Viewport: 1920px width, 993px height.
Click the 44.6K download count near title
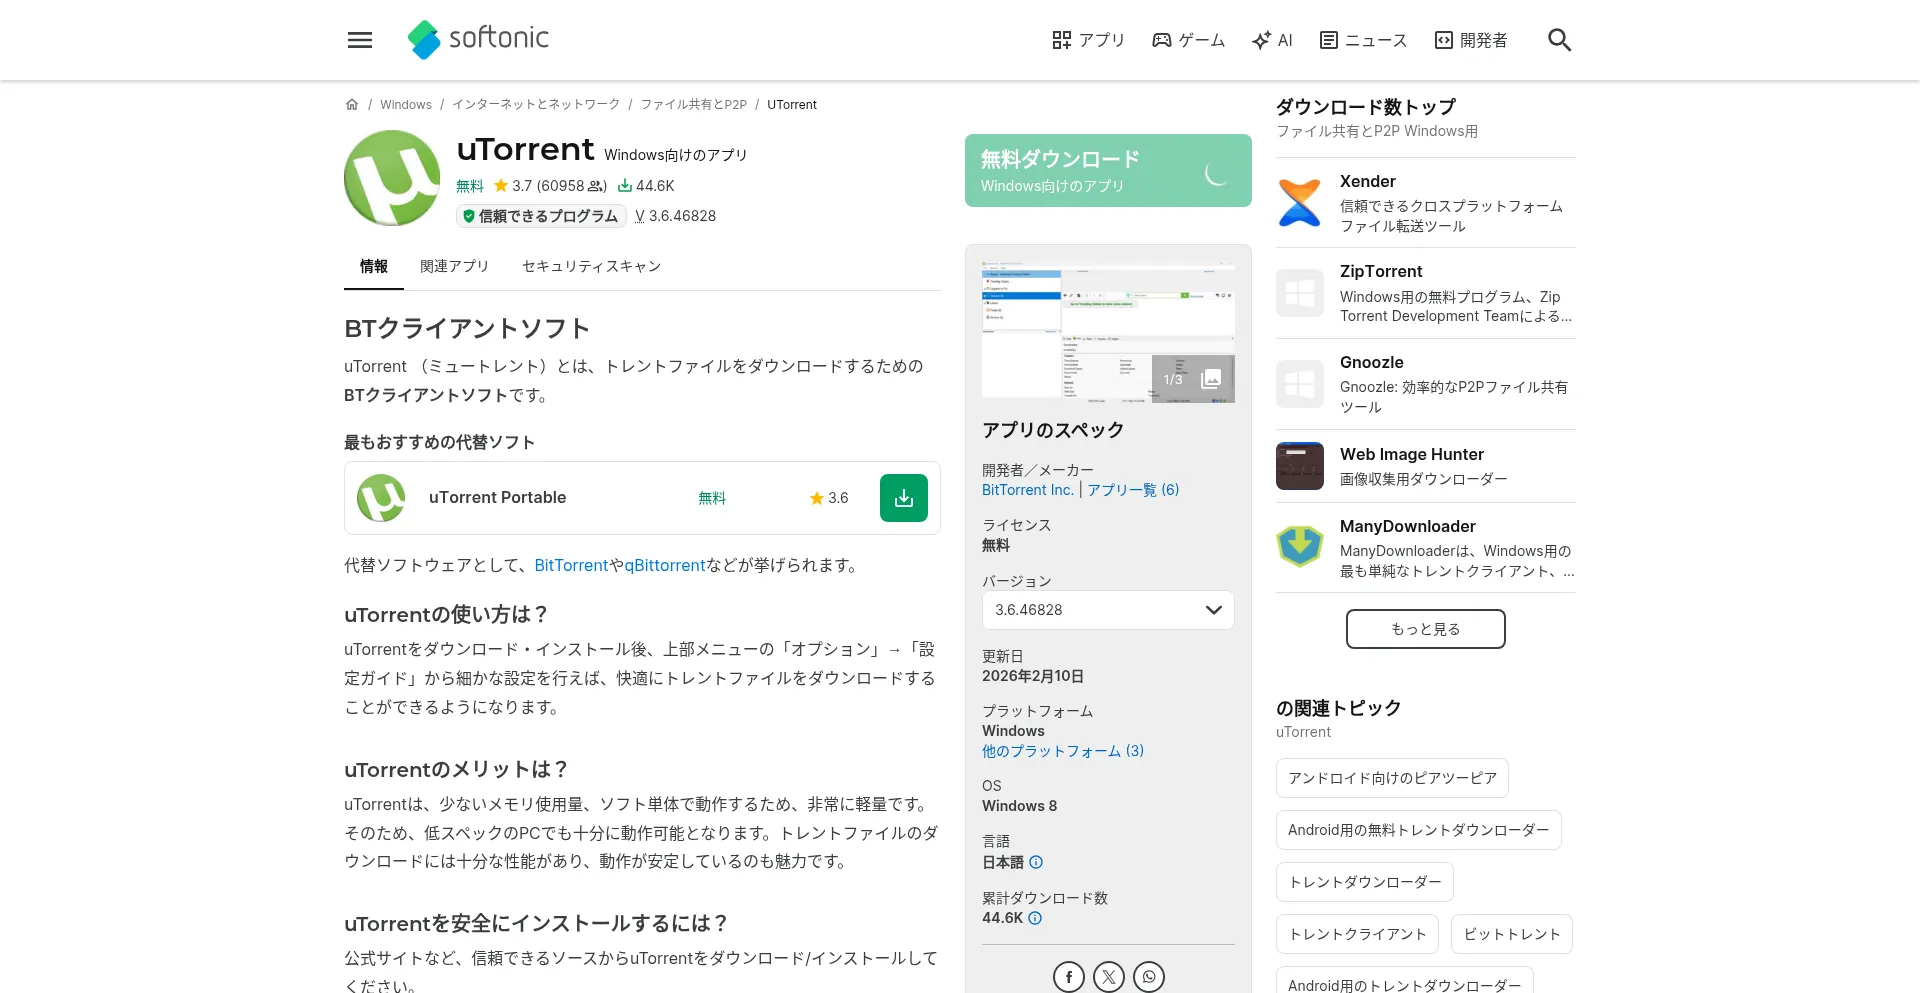tap(646, 186)
